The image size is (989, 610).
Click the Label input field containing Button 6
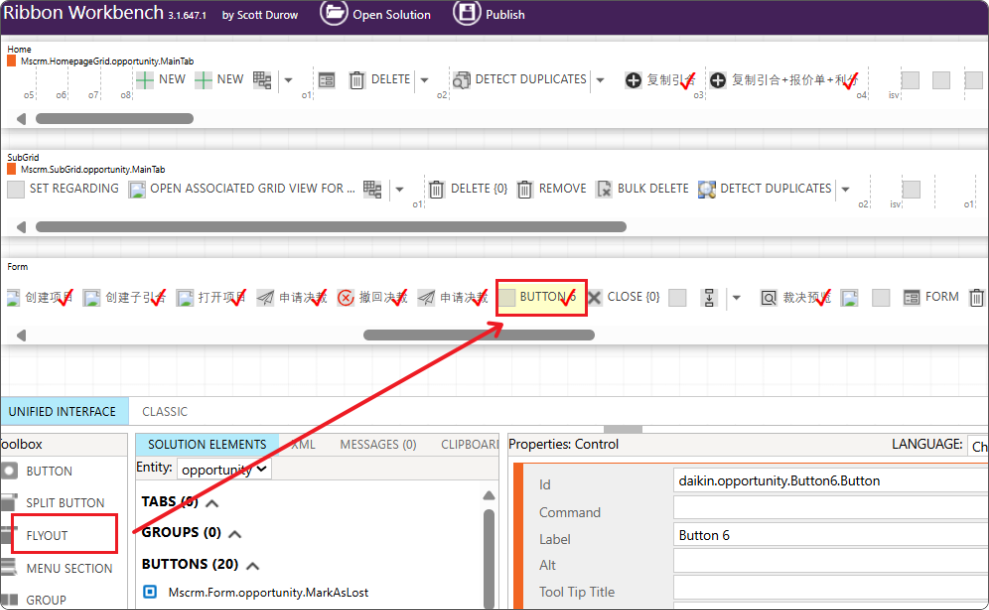(x=830, y=535)
